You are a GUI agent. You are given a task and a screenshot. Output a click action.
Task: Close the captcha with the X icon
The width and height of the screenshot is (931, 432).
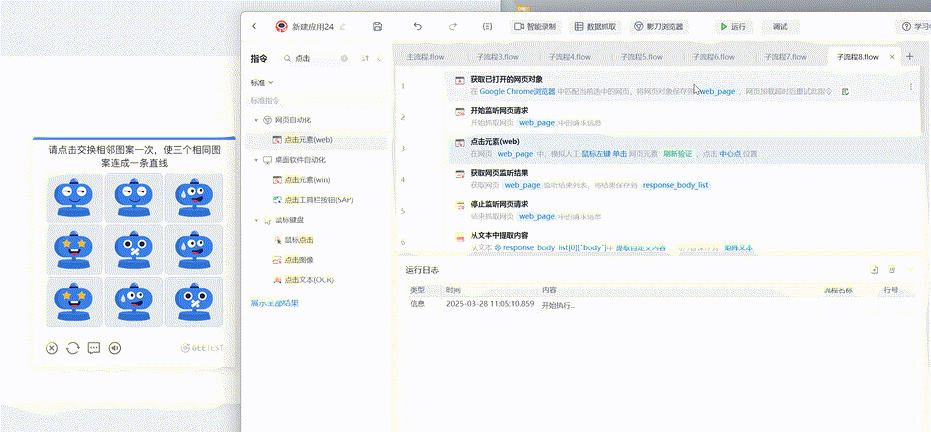point(52,348)
